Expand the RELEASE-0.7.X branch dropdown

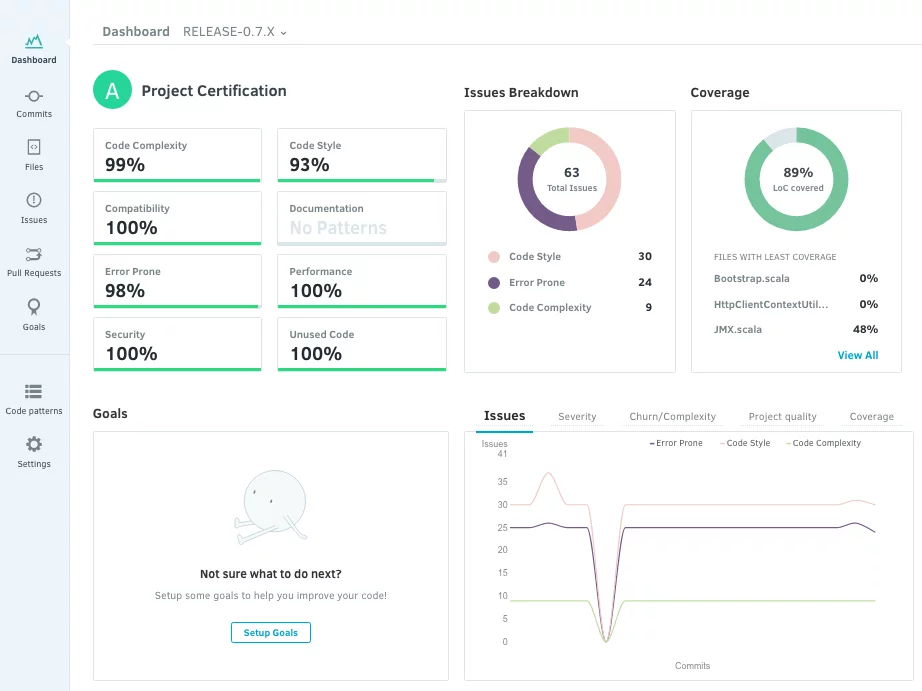[235, 32]
